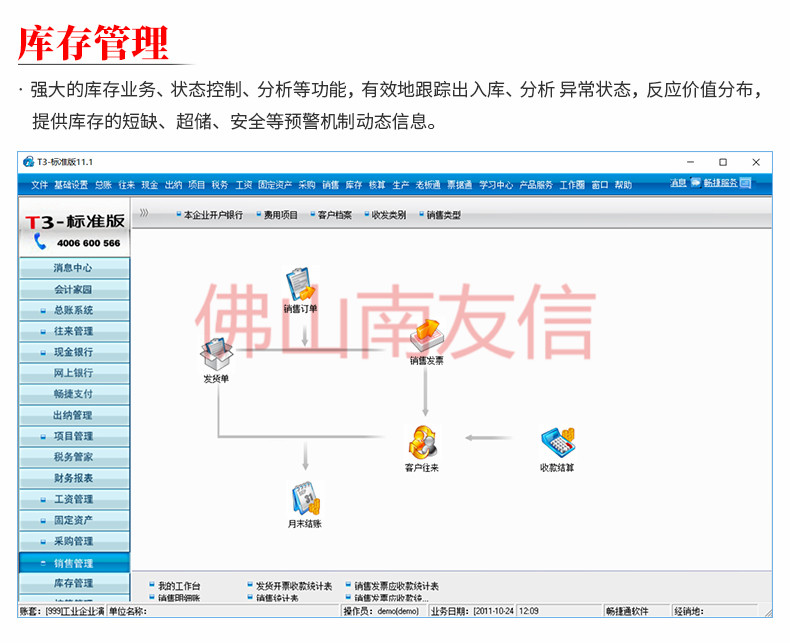This screenshot has height=643, width=790.
Task: Collapse 销售管理 in the sidebar
Action: 43,563
